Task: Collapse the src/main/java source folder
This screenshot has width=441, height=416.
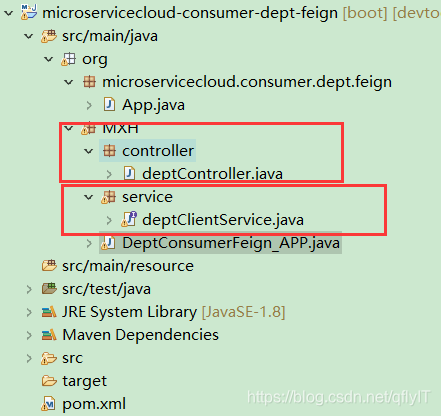Action: [29, 36]
